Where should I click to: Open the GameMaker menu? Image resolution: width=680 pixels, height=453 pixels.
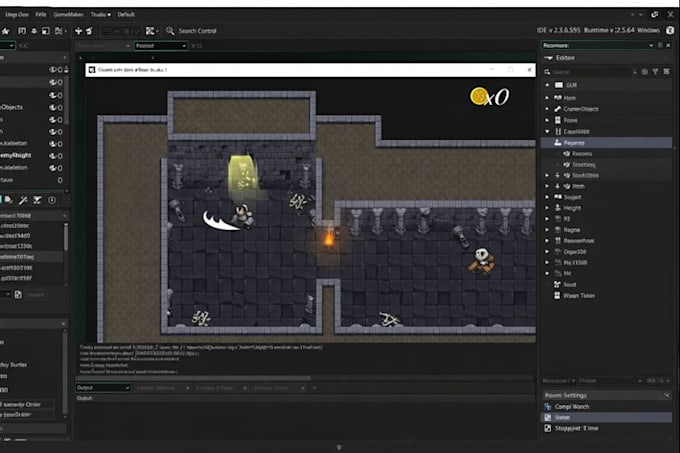68,15
